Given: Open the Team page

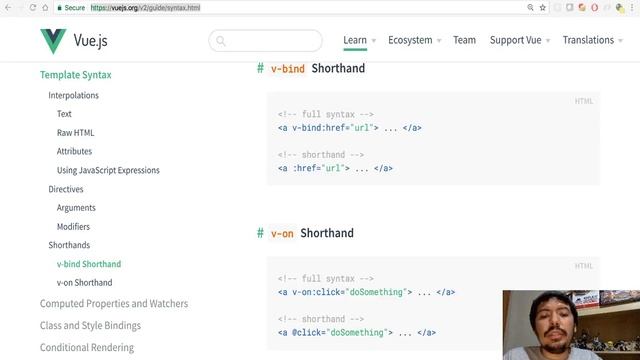Looking at the screenshot, I should 464,40.
